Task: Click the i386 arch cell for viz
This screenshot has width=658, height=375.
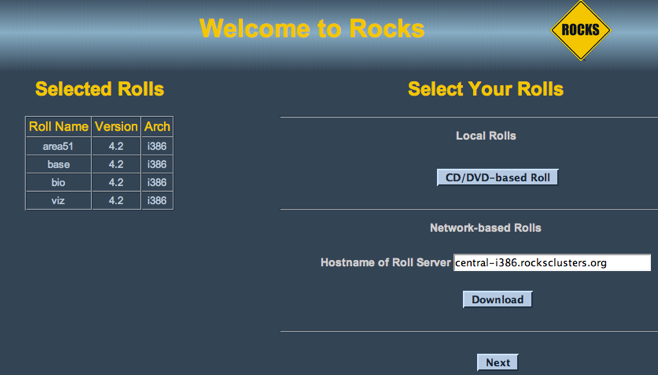Action: (x=157, y=201)
